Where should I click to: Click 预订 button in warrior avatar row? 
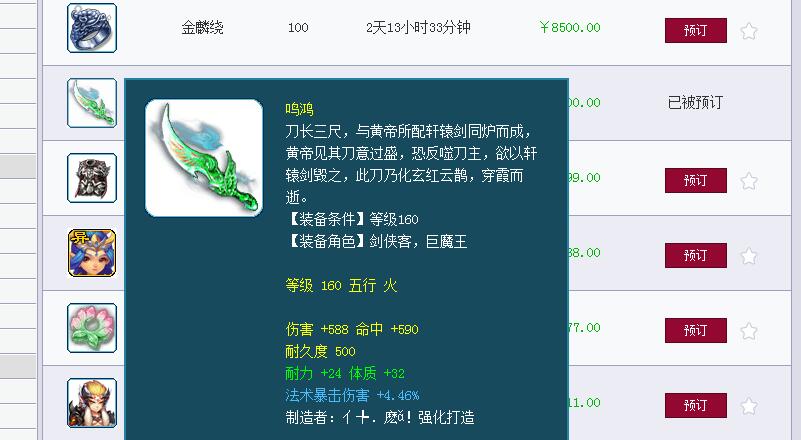696,406
